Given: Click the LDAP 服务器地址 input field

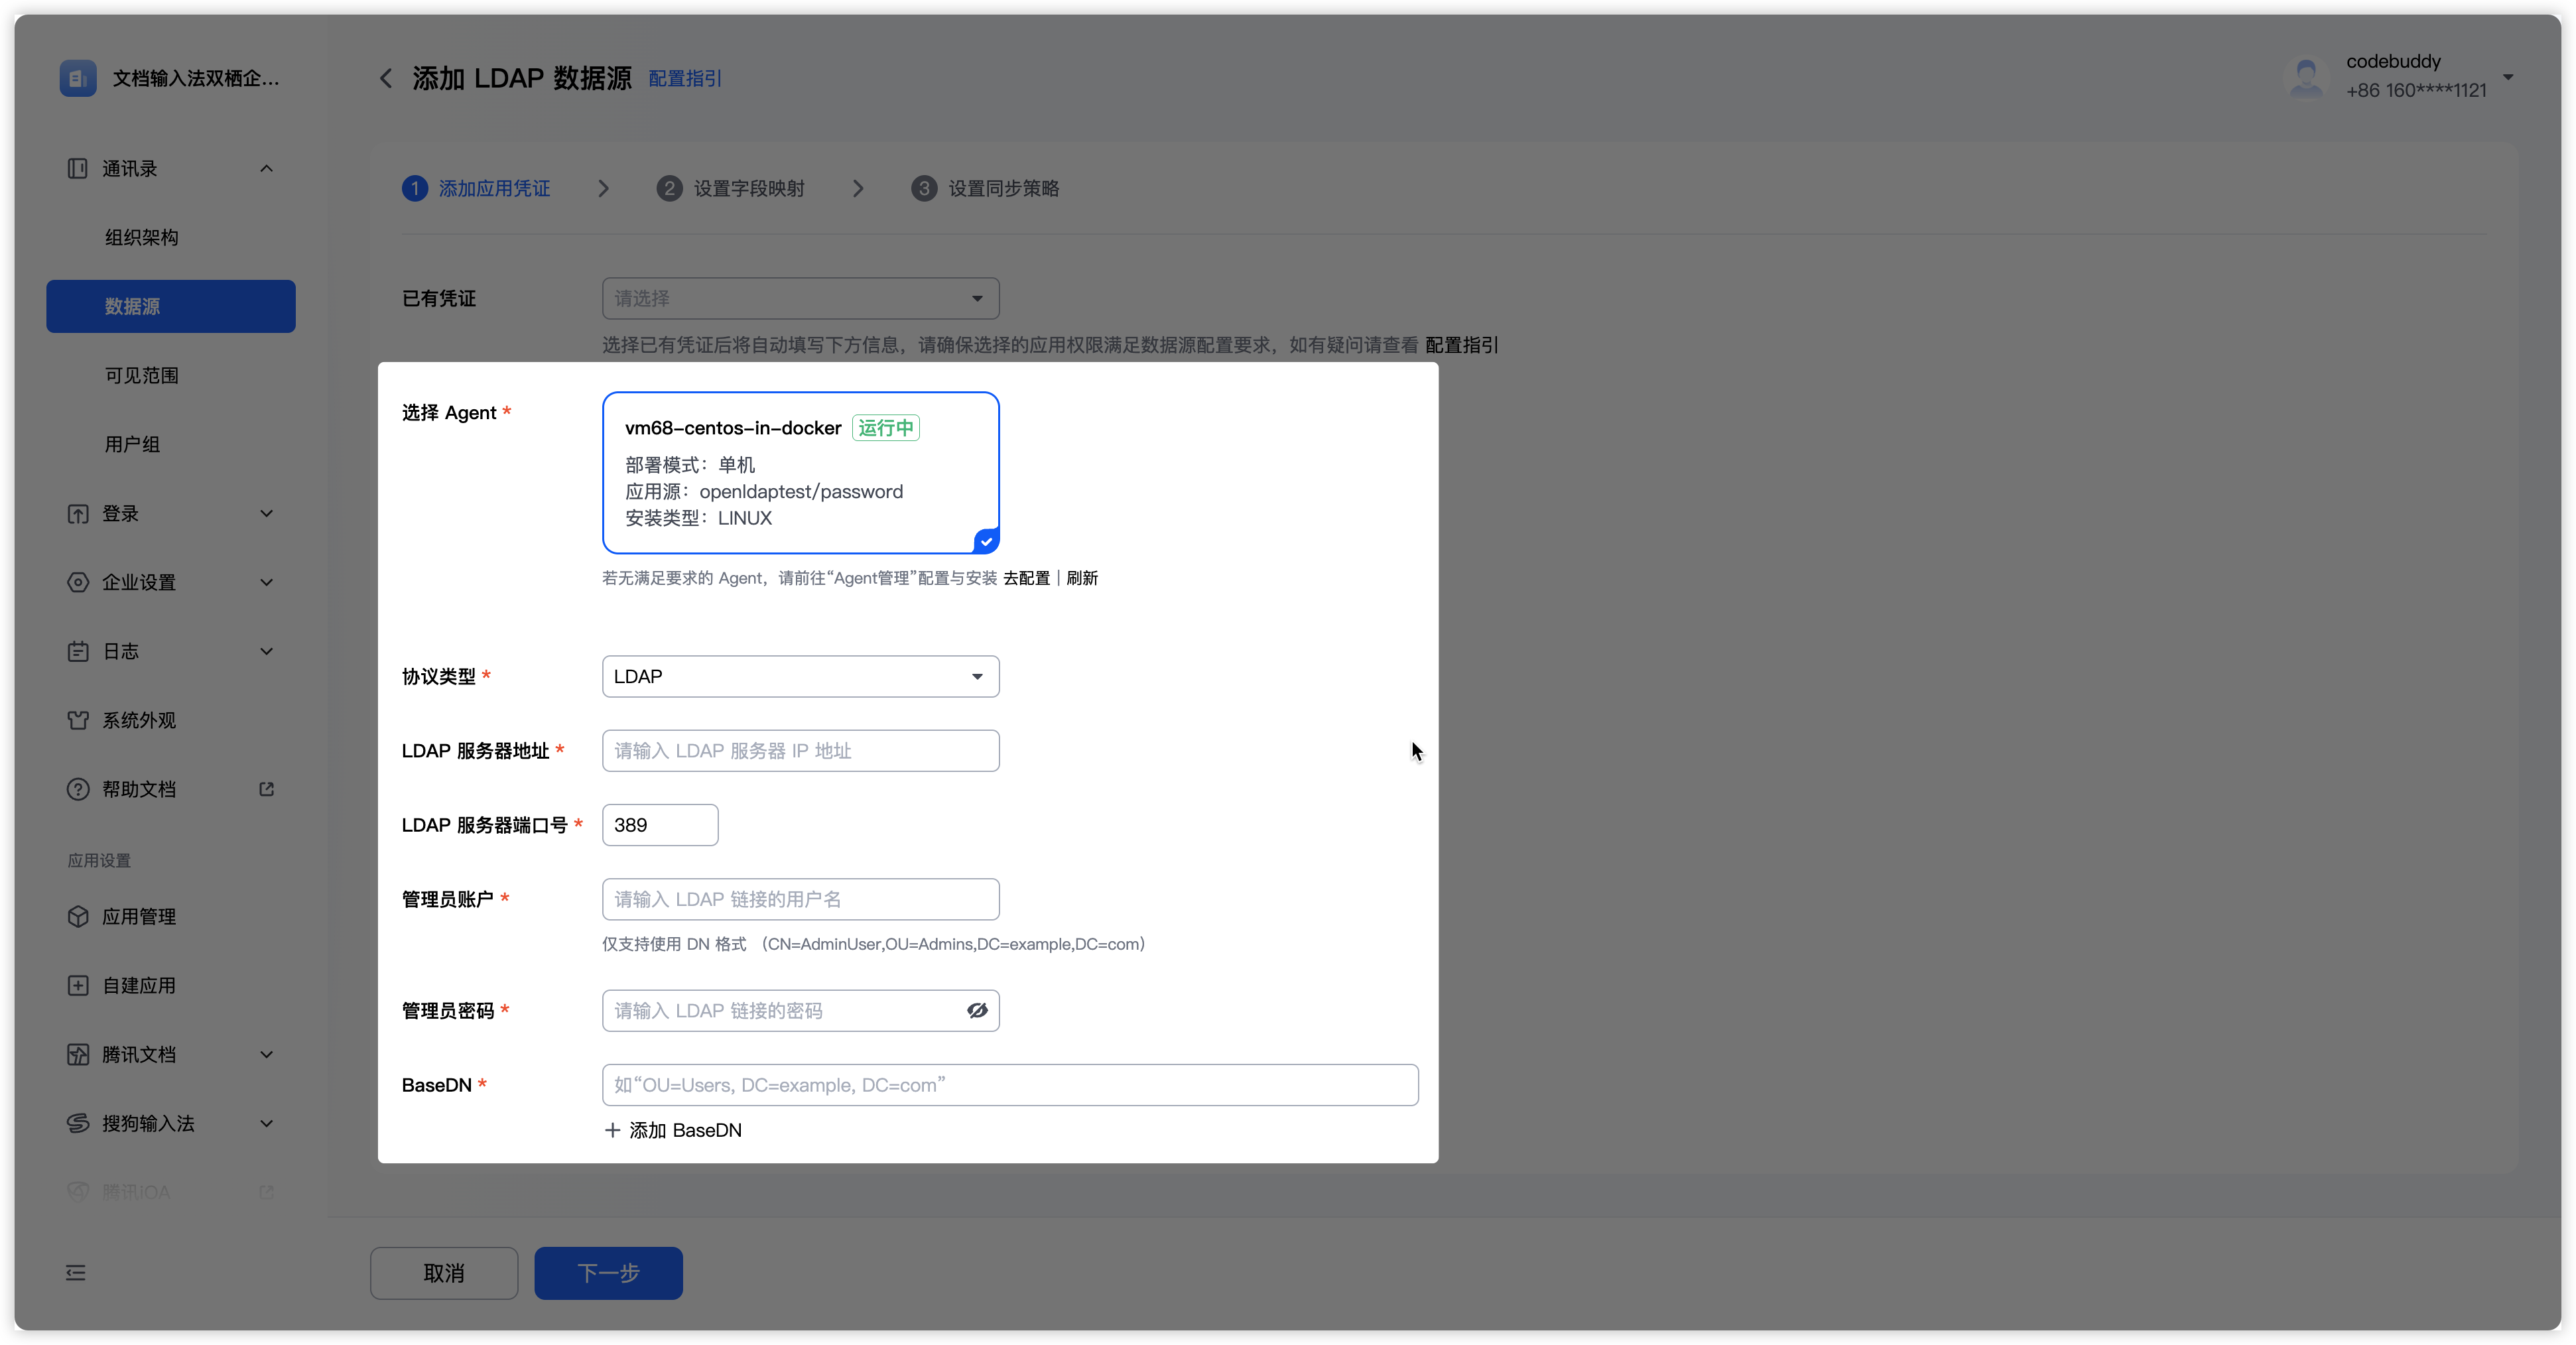Looking at the screenshot, I should (800, 751).
